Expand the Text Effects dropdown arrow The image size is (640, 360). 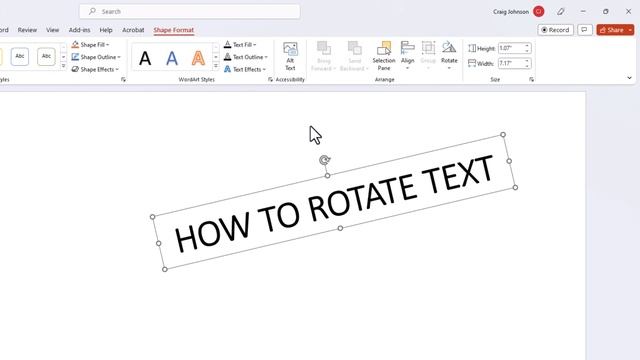(x=264, y=69)
